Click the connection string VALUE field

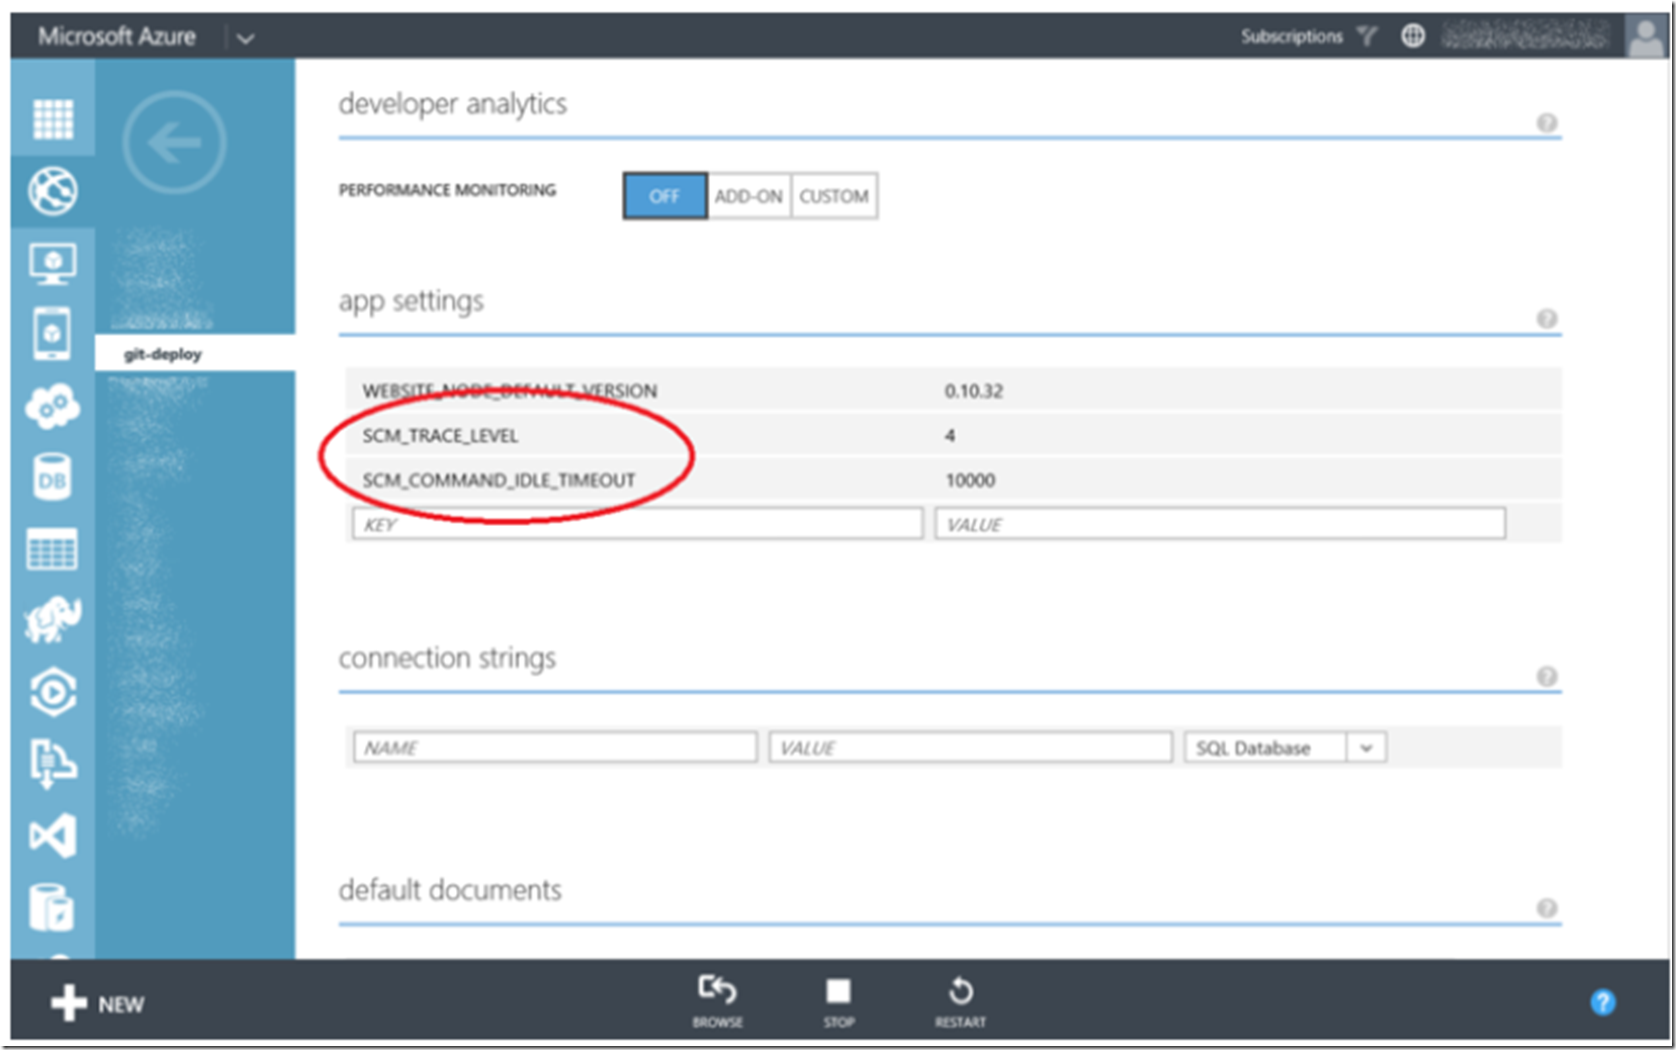(970, 748)
